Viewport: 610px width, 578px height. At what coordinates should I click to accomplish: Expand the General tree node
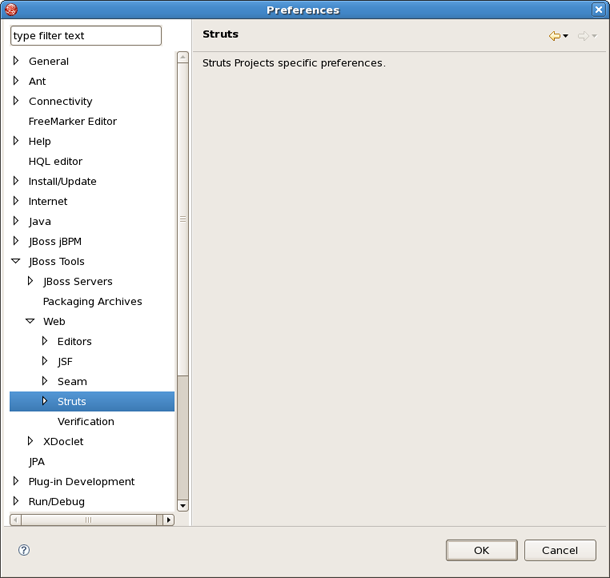(16, 61)
